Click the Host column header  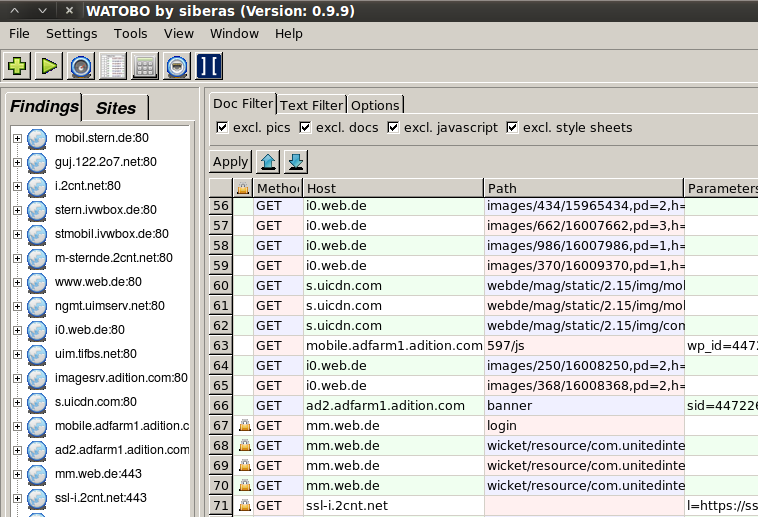tap(393, 188)
